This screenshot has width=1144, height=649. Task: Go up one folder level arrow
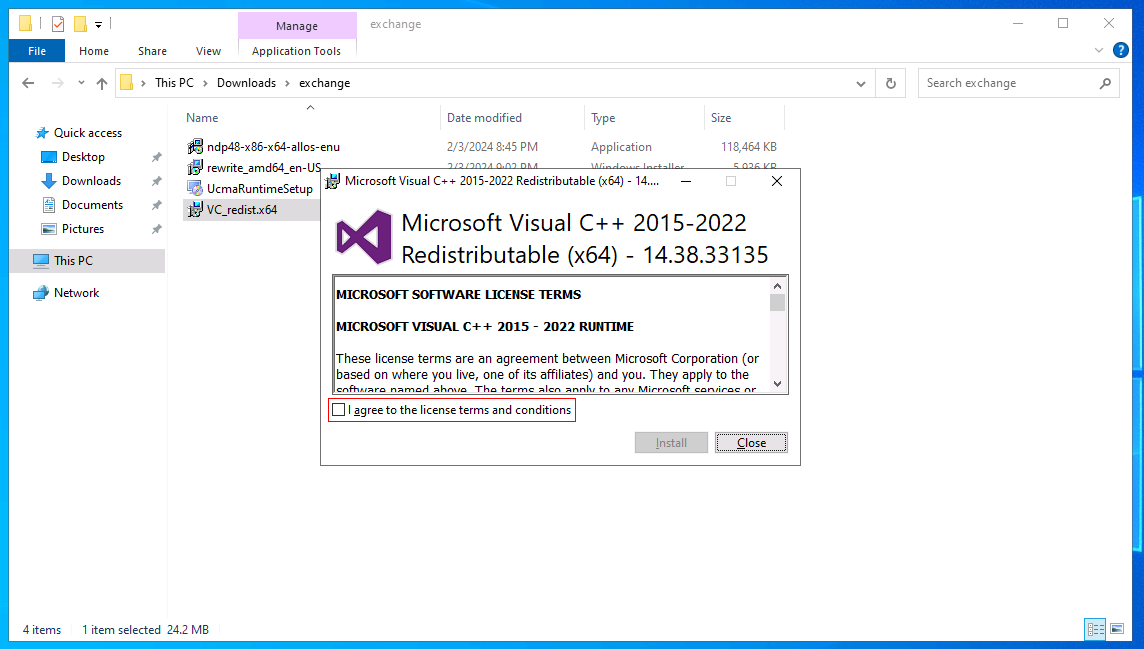[102, 83]
